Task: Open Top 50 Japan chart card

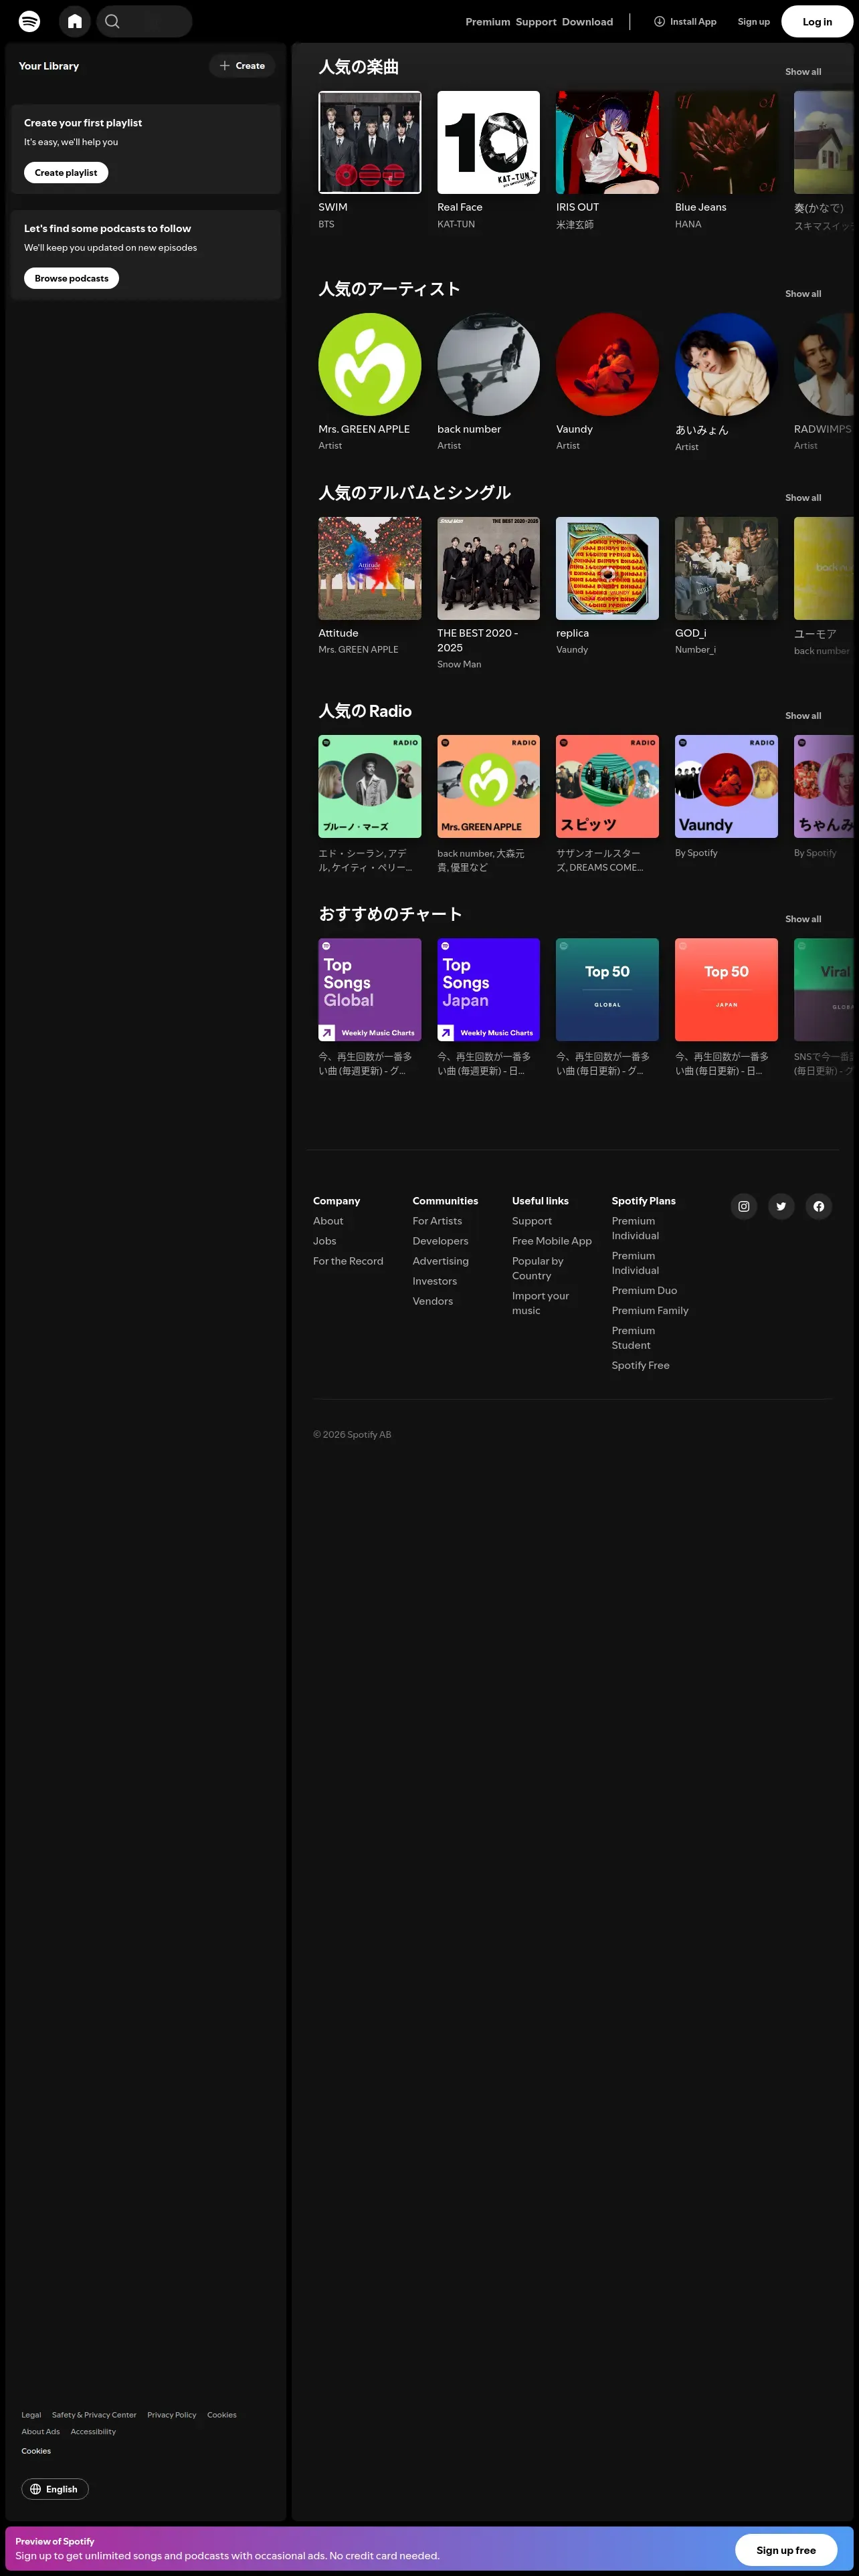Action: (726, 990)
